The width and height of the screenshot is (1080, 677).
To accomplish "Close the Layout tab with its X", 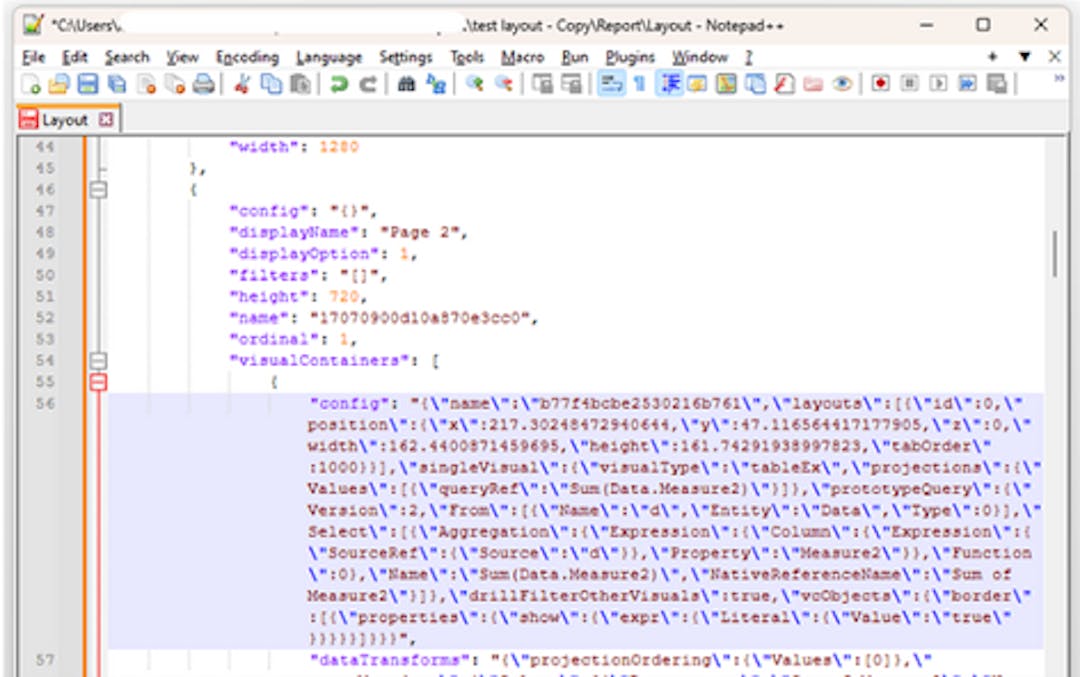I will pyautogui.click(x=106, y=120).
